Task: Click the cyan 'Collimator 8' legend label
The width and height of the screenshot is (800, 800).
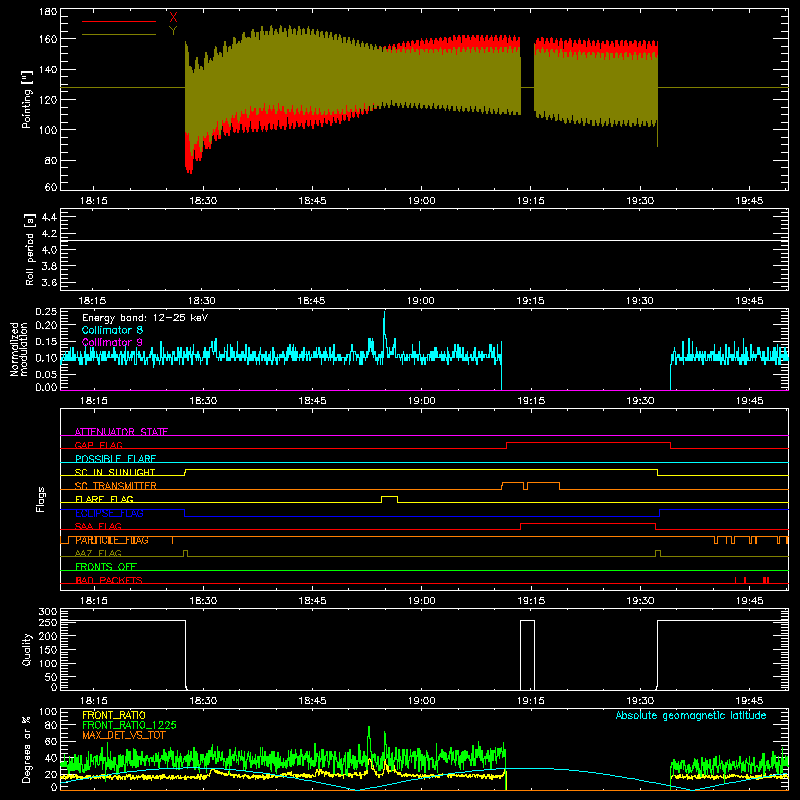Action: tap(112, 330)
